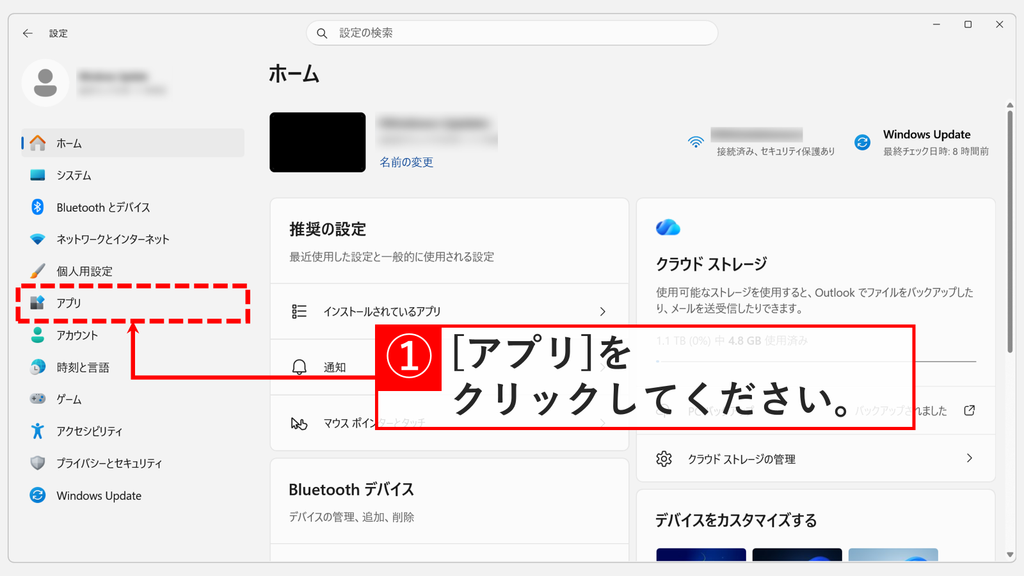Click the sidebar Windows Update icon
Viewport: 1024px width, 576px height.
point(38,495)
